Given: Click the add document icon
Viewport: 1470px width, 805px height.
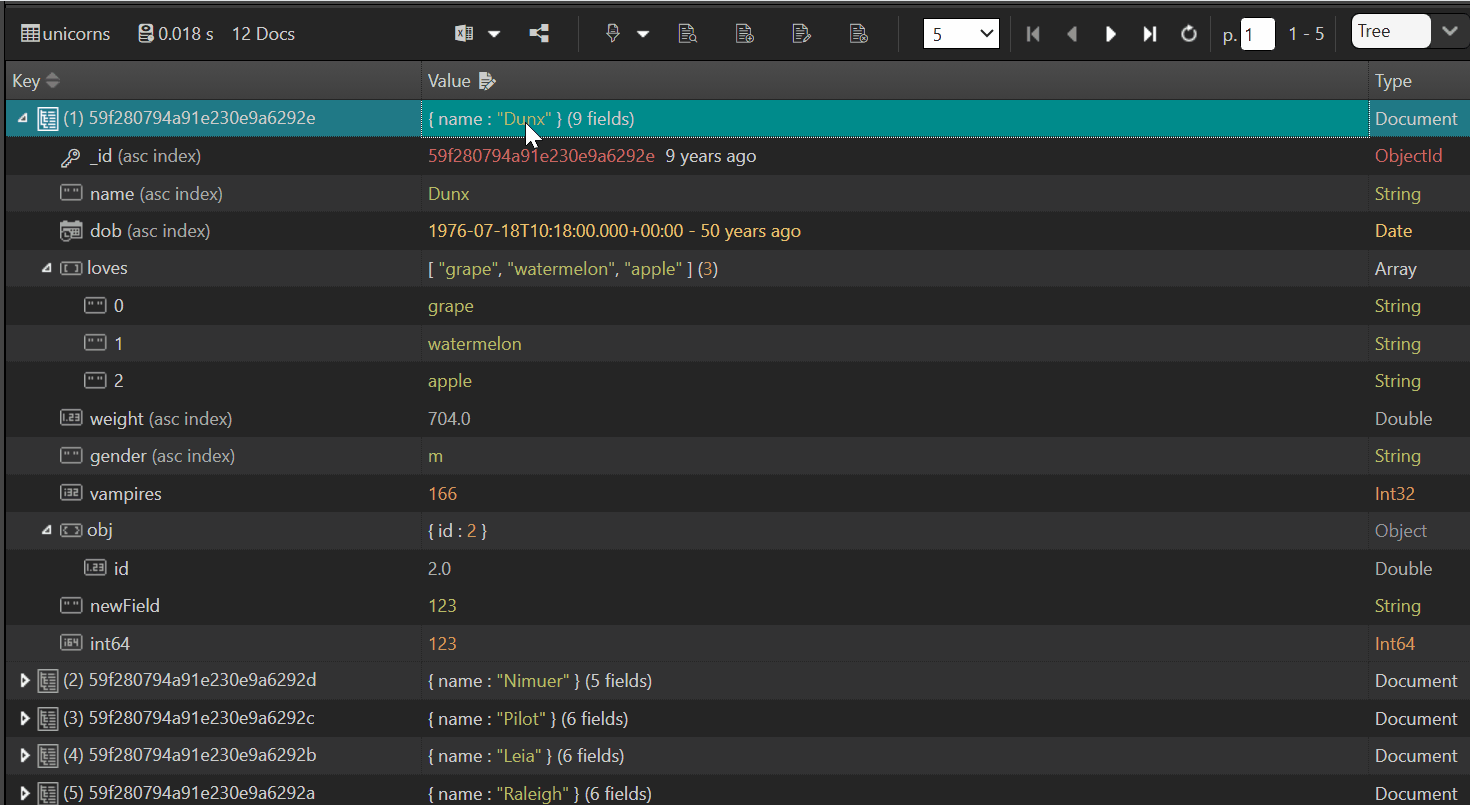Looking at the screenshot, I should (744, 34).
